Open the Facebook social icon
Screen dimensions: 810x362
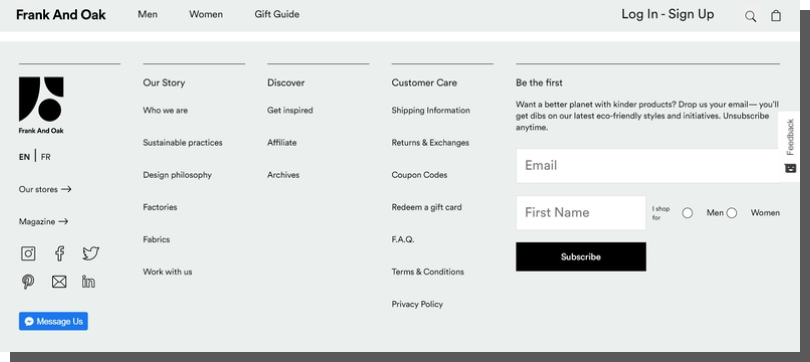click(59, 254)
